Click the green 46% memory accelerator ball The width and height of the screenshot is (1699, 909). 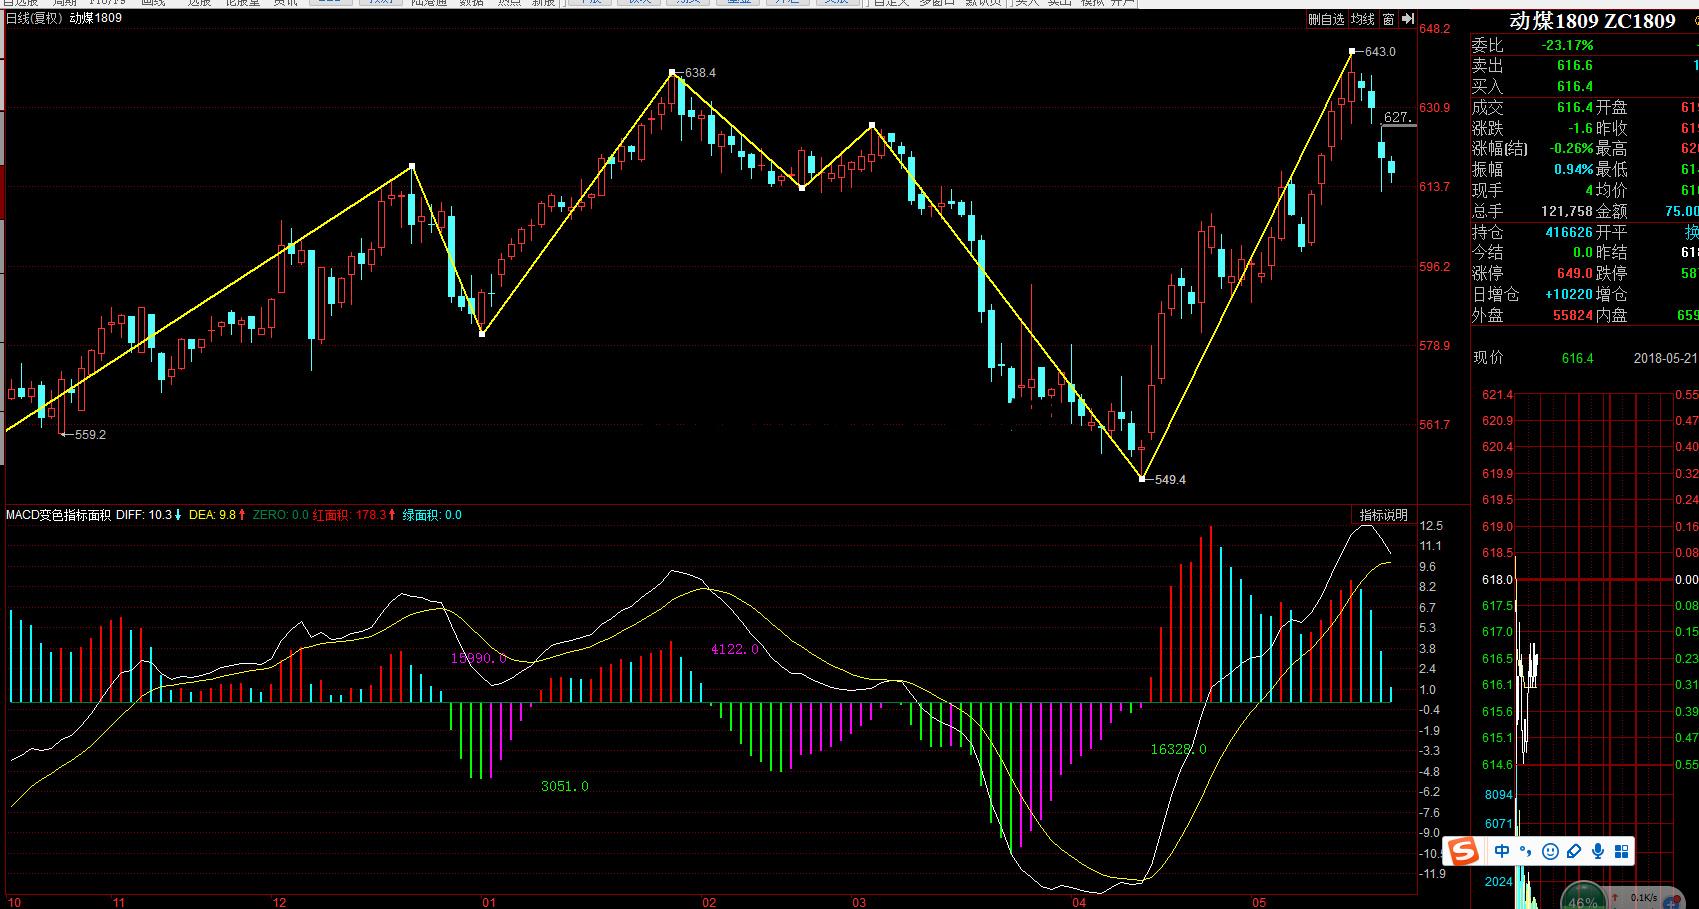point(1582,898)
